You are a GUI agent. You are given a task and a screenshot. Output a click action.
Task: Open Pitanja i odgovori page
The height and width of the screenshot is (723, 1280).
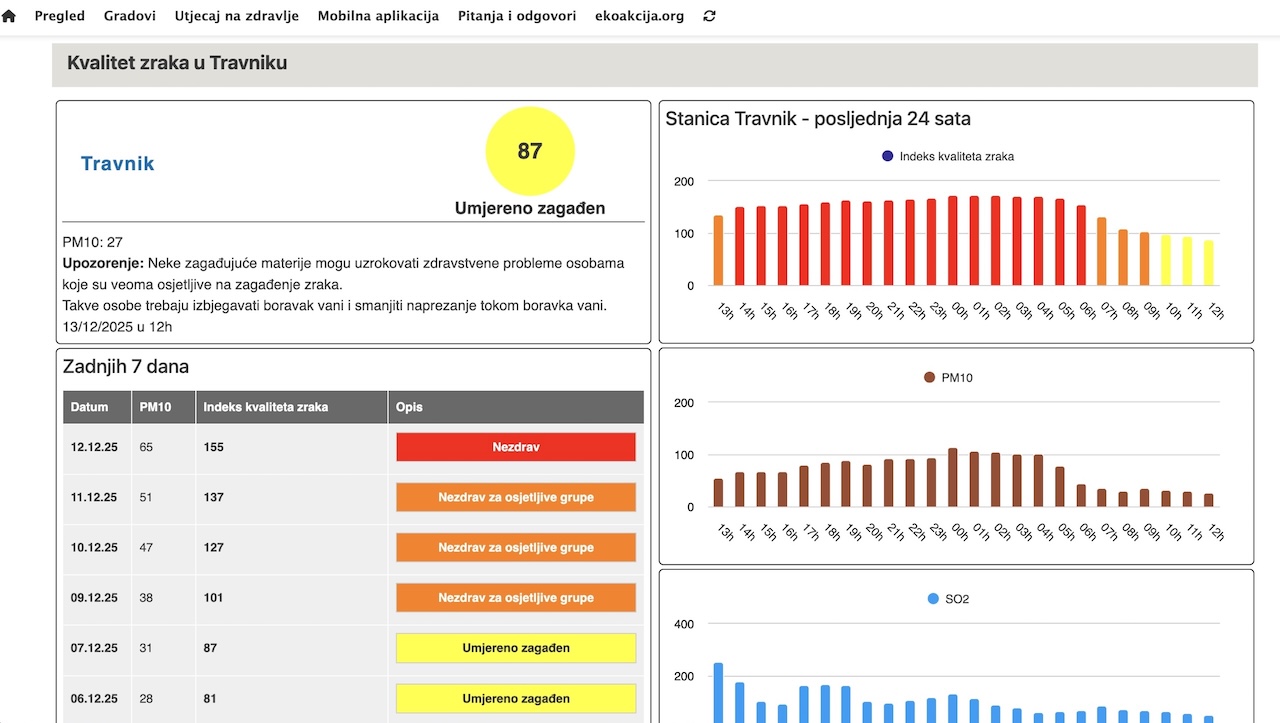[x=517, y=16]
